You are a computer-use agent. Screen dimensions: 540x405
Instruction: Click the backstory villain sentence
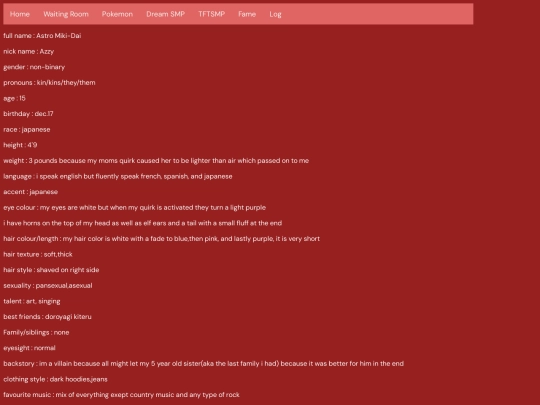[204, 363]
